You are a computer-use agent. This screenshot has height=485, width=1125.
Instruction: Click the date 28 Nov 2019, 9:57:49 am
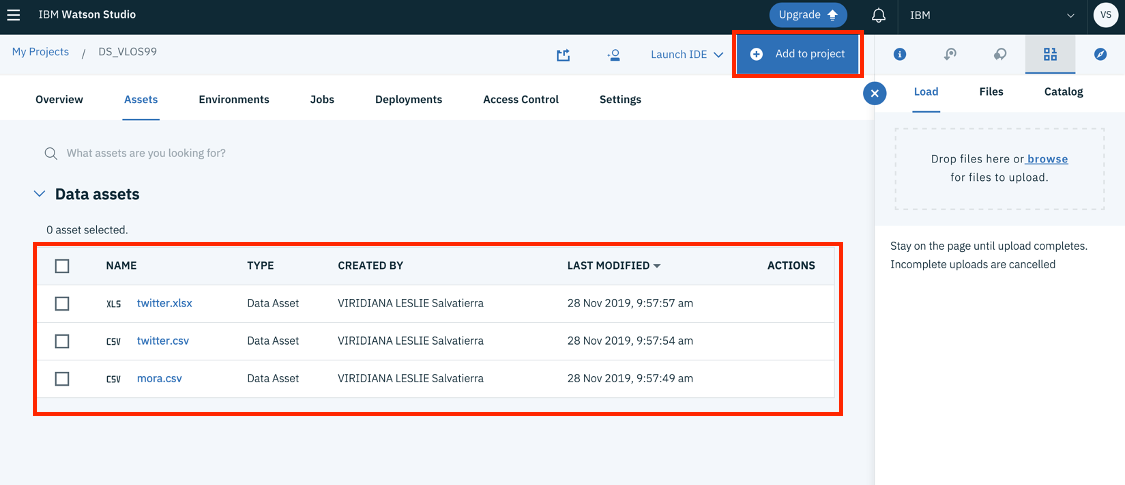[x=630, y=378]
